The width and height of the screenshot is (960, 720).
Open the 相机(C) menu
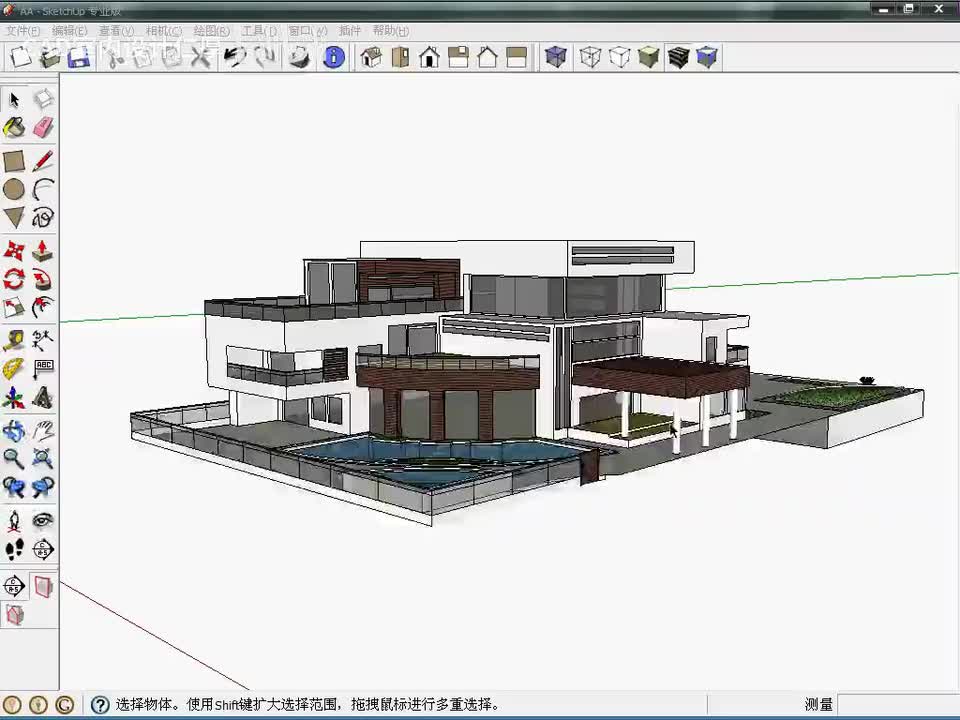click(163, 31)
